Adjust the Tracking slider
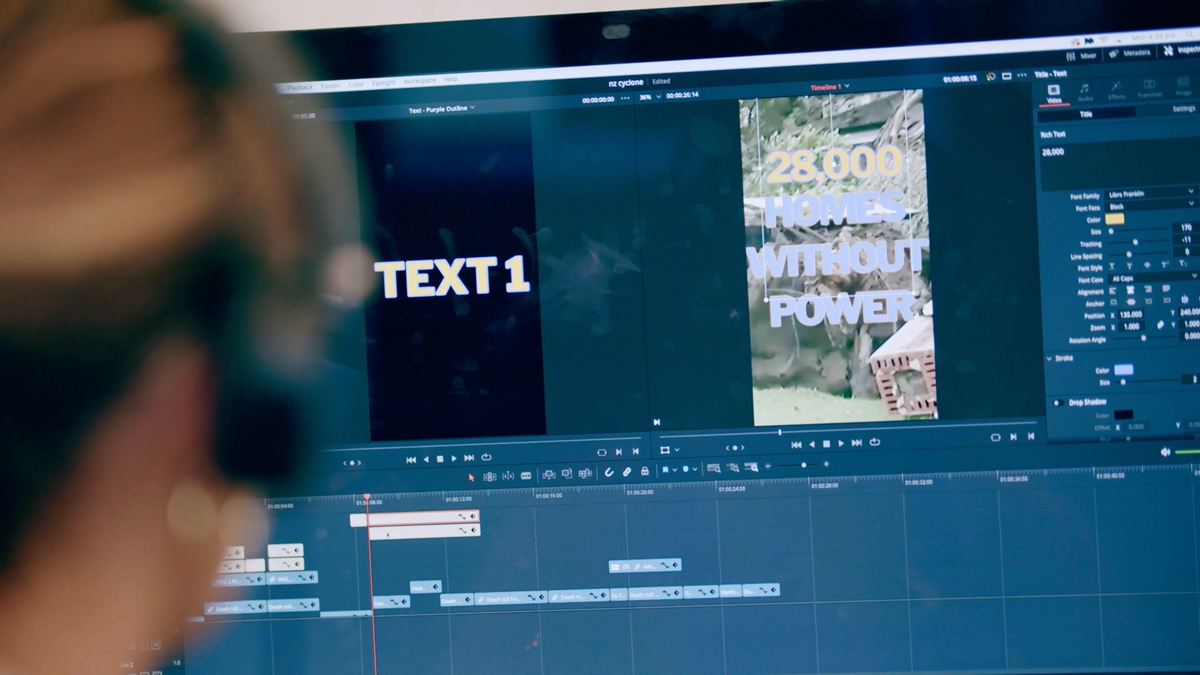Screen dimensions: 1200x675 (x=1134, y=241)
